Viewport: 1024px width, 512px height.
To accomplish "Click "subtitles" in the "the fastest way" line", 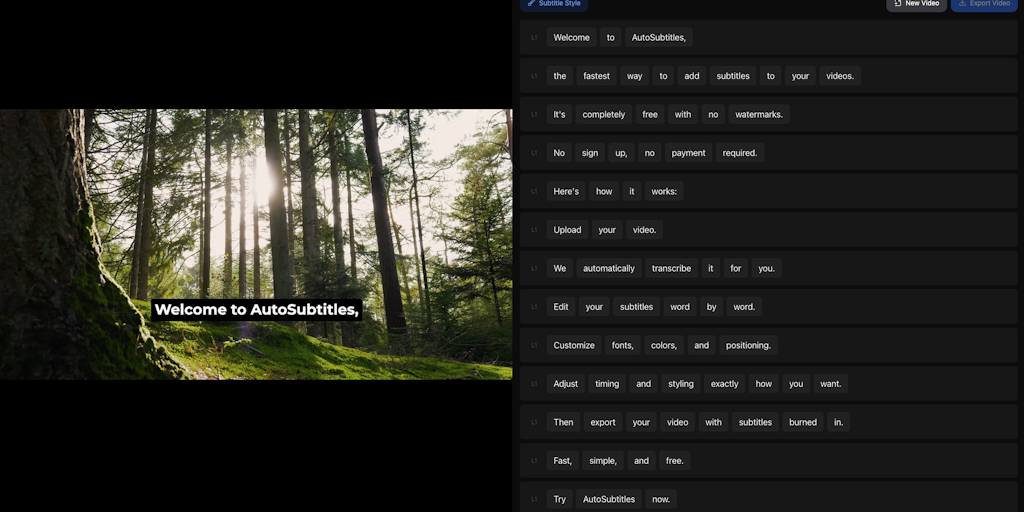I will coord(733,76).
